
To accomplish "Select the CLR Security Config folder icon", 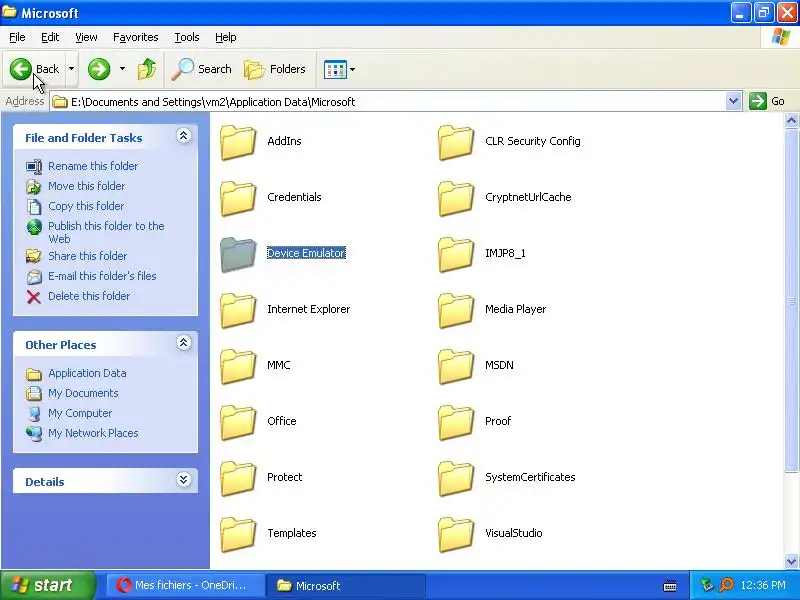I will point(456,142).
